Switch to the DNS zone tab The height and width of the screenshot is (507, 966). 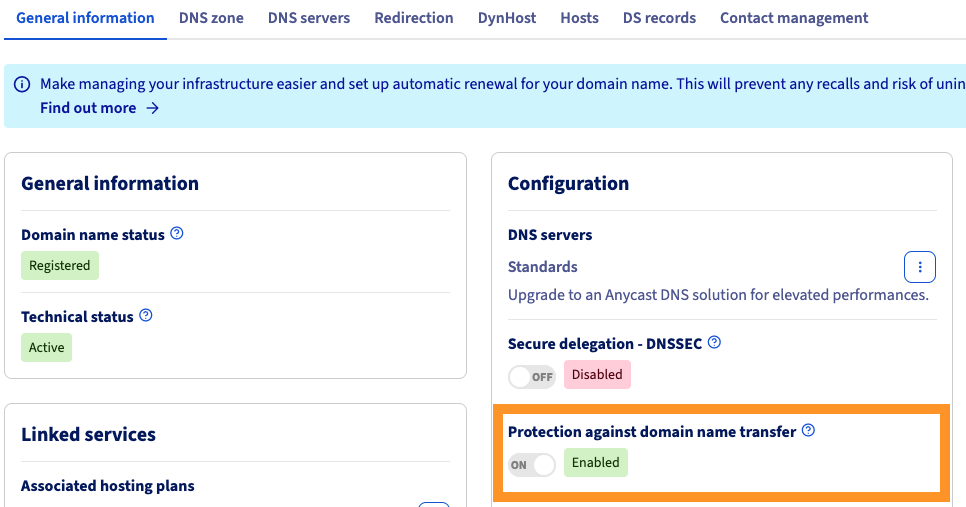[x=211, y=18]
